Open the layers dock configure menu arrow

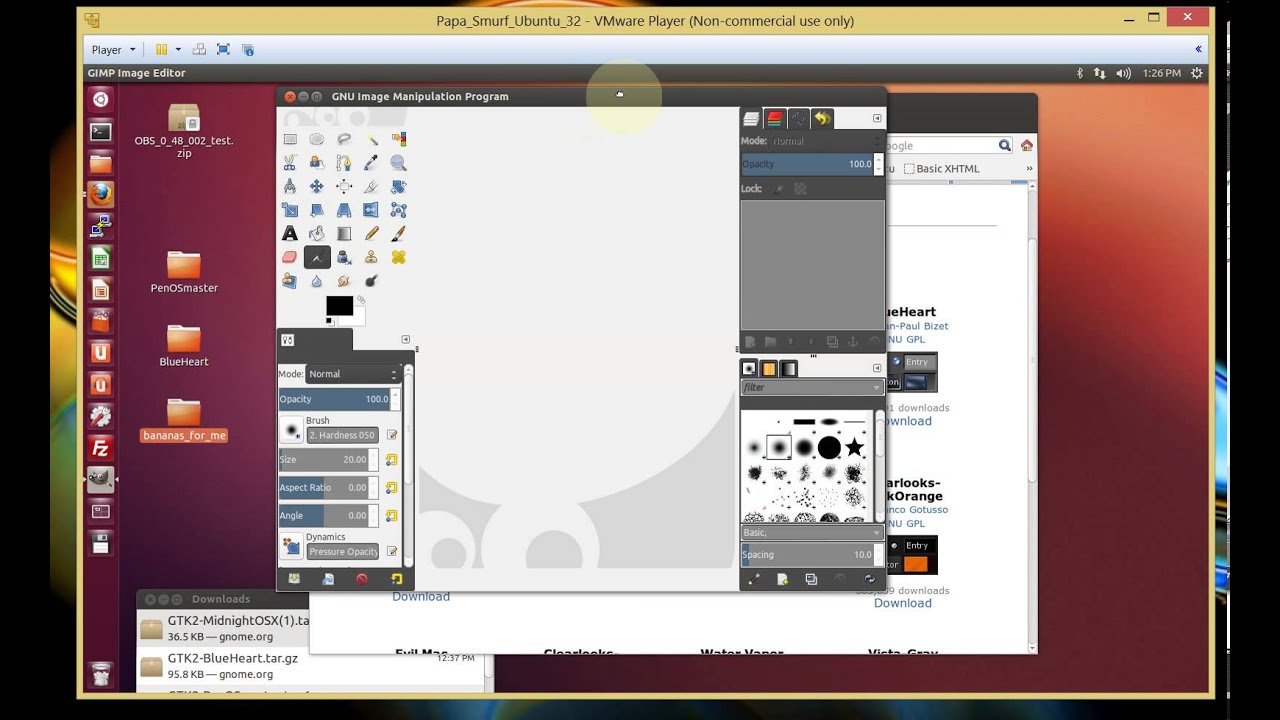pos(877,118)
